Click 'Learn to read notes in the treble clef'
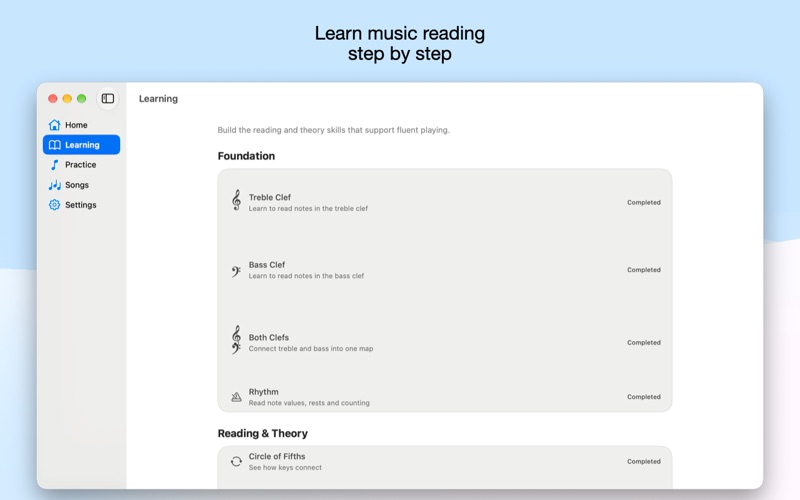This screenshot has width=800, height=500. [308, 209]
